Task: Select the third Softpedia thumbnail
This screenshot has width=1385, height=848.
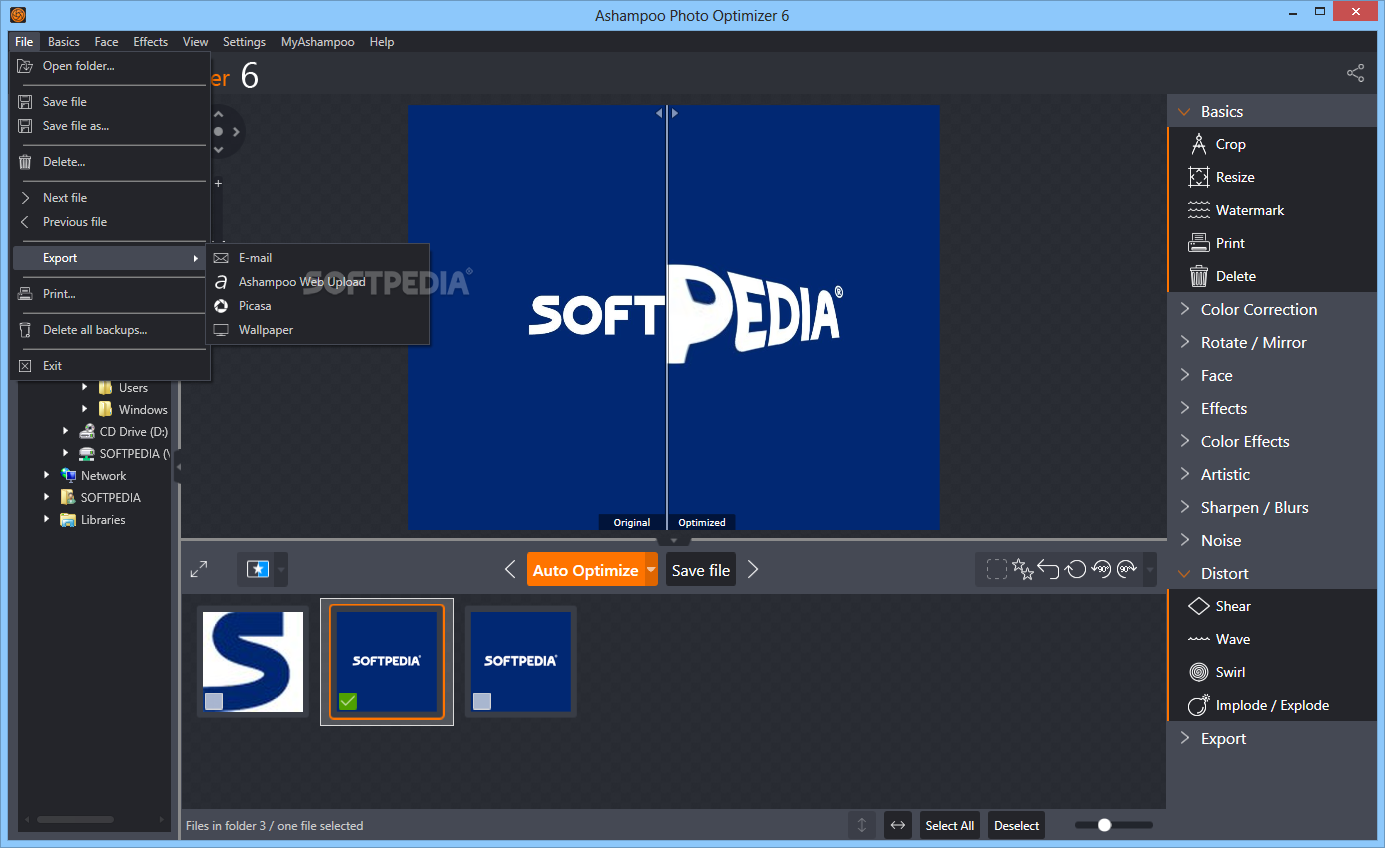Action: pyautogui.click(x=521, y=662)
